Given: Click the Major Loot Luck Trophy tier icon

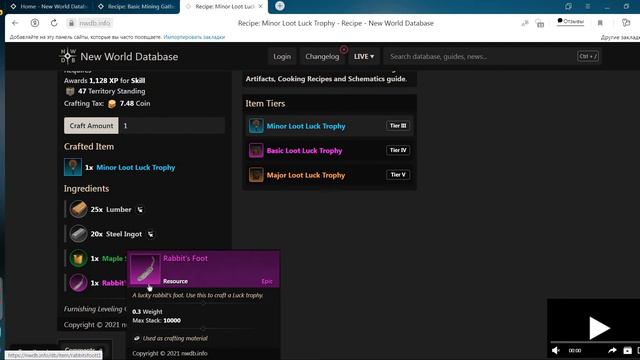Looking at the screenshot, I should tap(256, 175).
